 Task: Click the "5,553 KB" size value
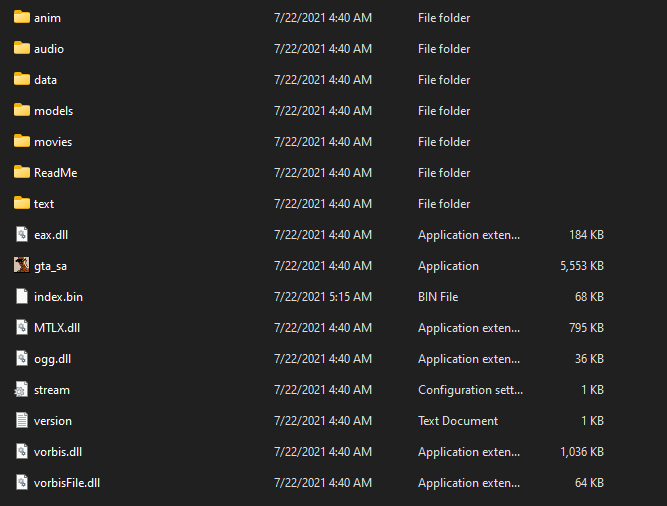click(x=582, y=266)
